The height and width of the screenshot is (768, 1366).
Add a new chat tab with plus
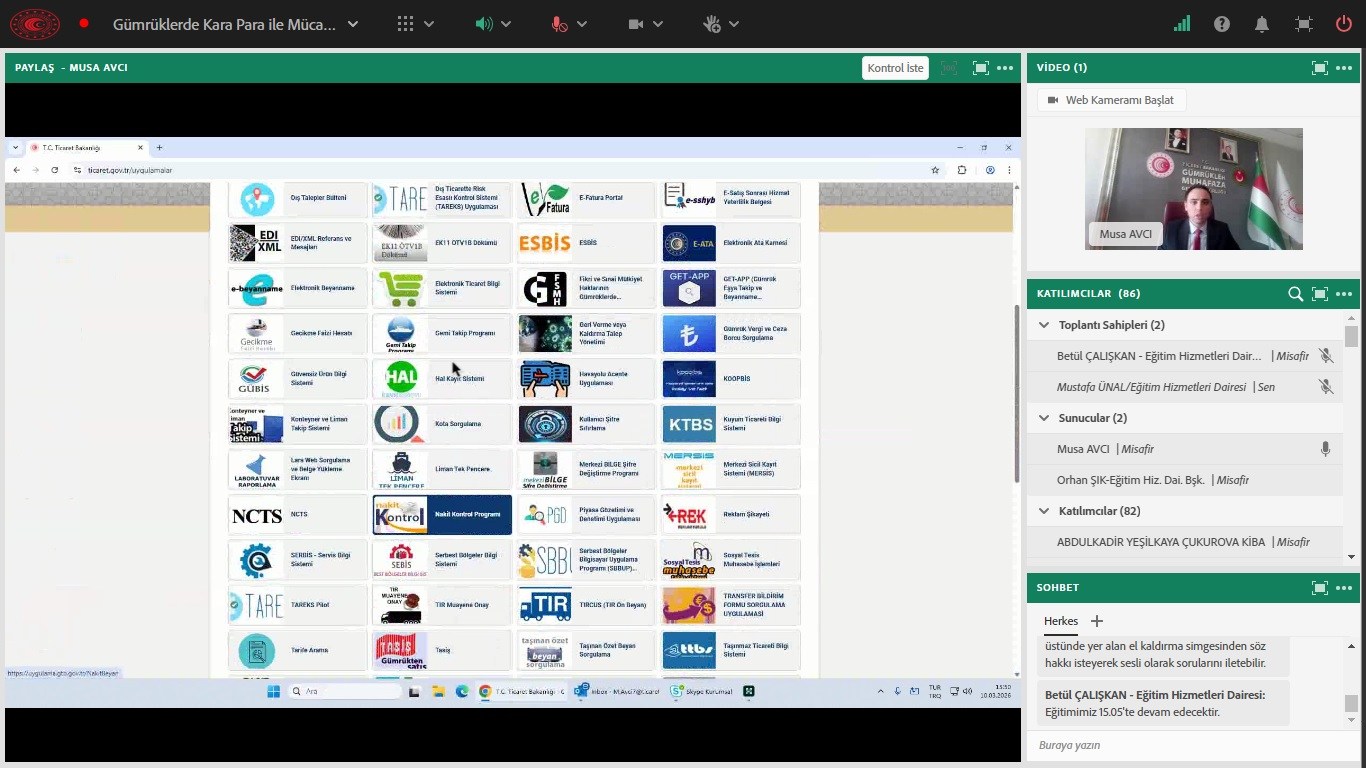[x=1097, y=621]
